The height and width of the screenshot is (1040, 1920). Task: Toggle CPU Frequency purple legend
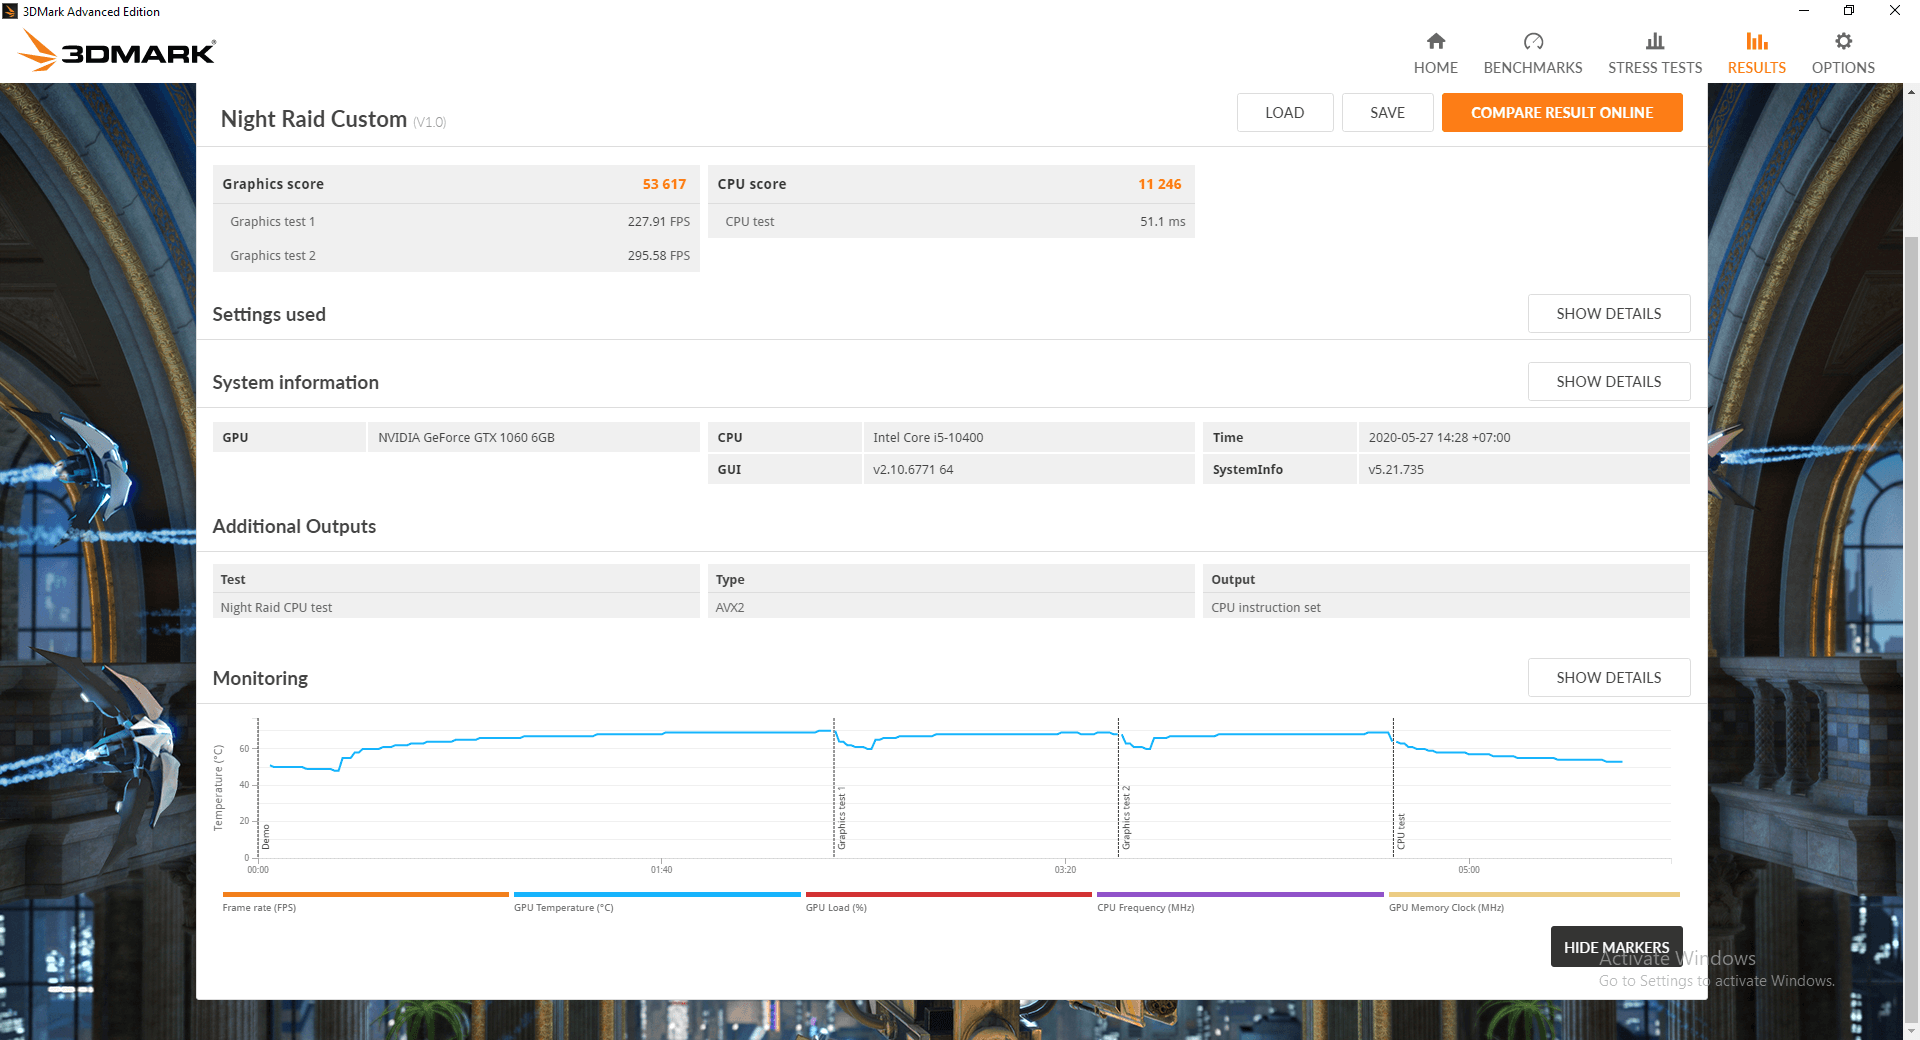coord(1240,901)
